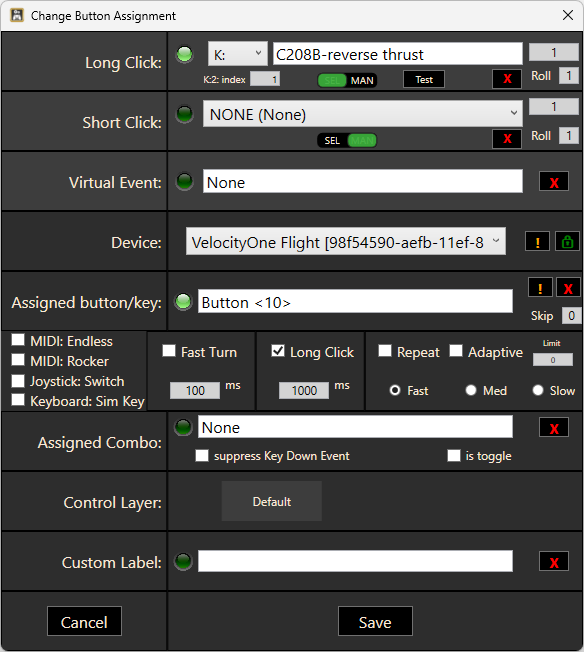584x652 pixels.
Task: Open the NONE (None) Short Click dropdown
Action: click(x=363, y=114)
